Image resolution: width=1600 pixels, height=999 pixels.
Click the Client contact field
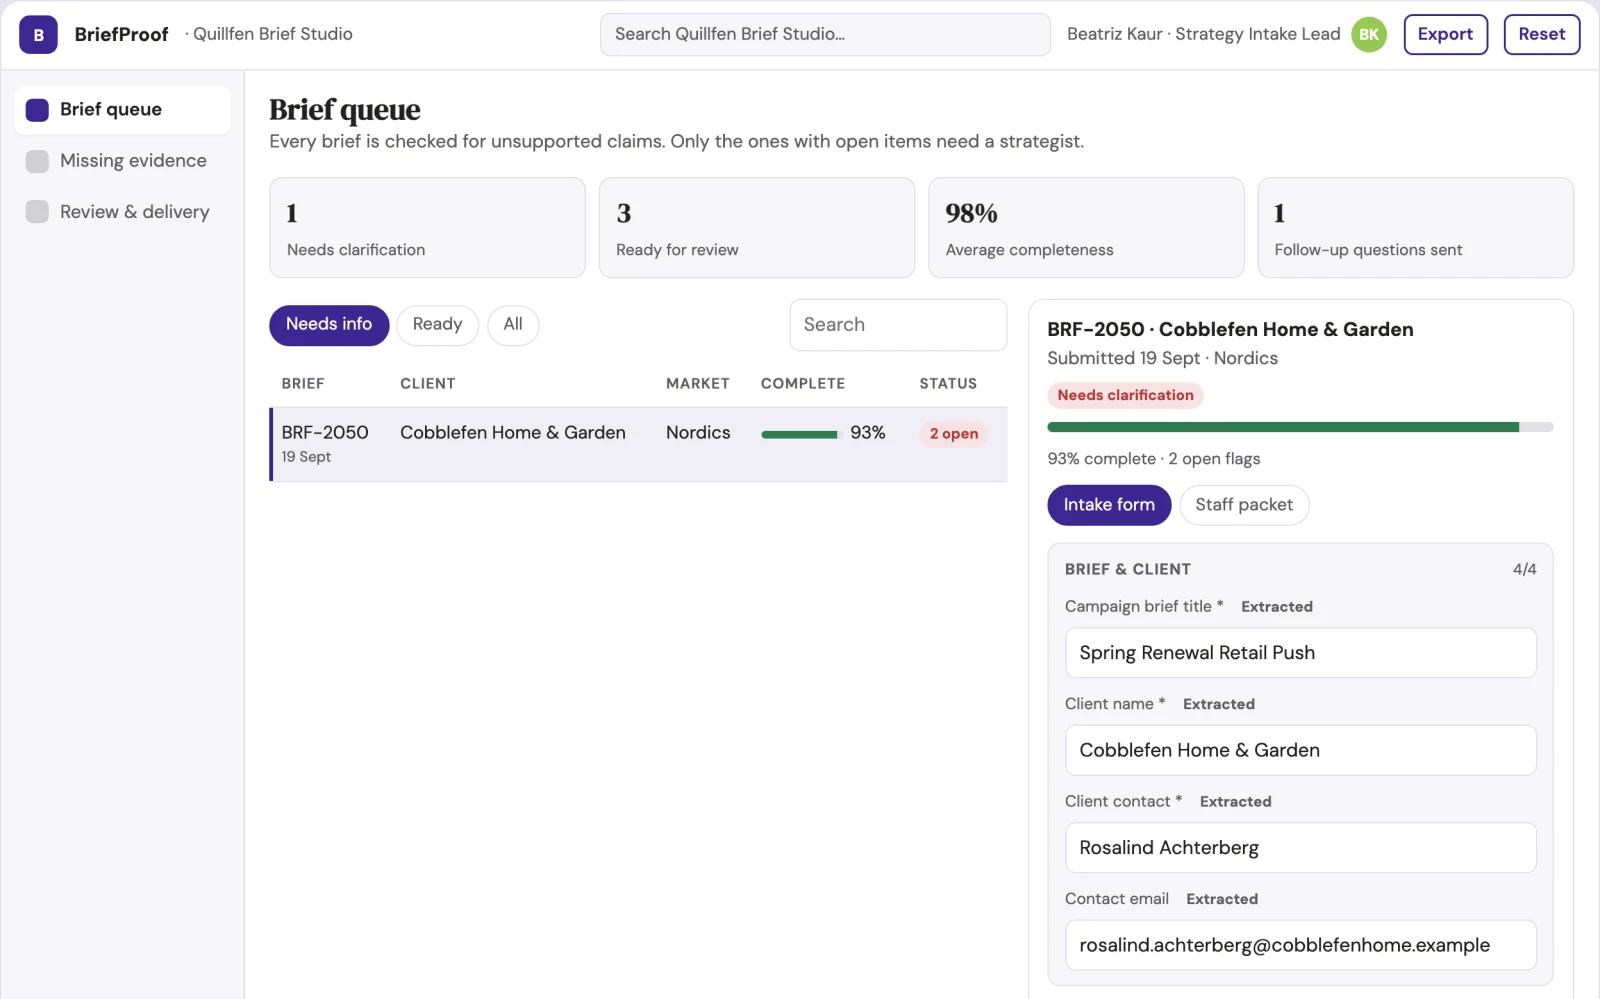click(x=1300, y=848)
